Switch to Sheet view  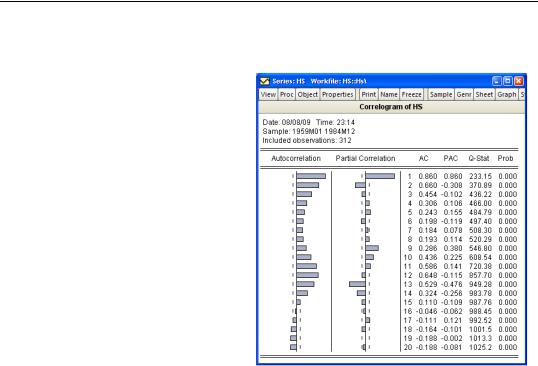pyautogui.click(x=484, y=94)
